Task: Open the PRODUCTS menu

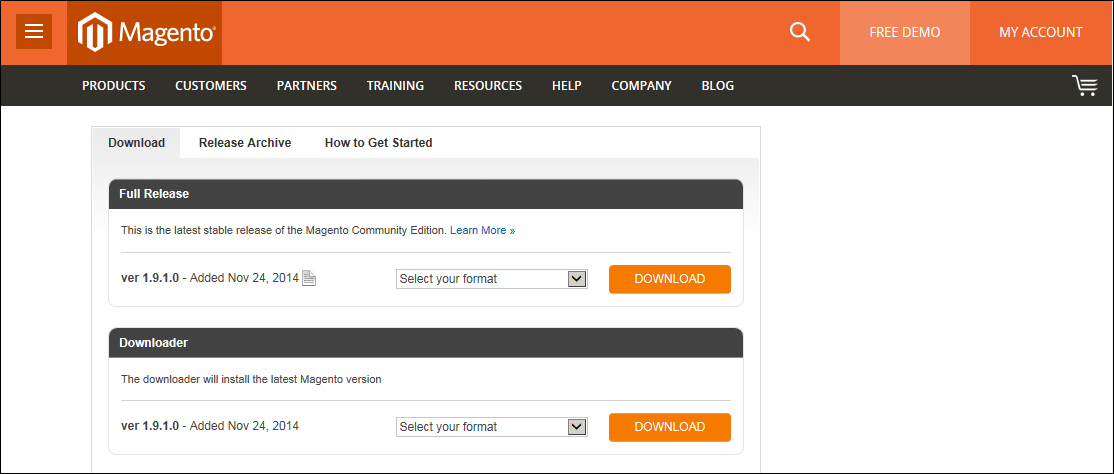Action: 114,86
